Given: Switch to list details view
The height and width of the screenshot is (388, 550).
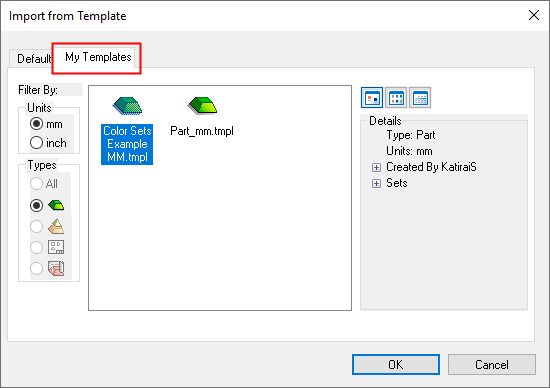Looking at the screenshot, I should point(420,98).
